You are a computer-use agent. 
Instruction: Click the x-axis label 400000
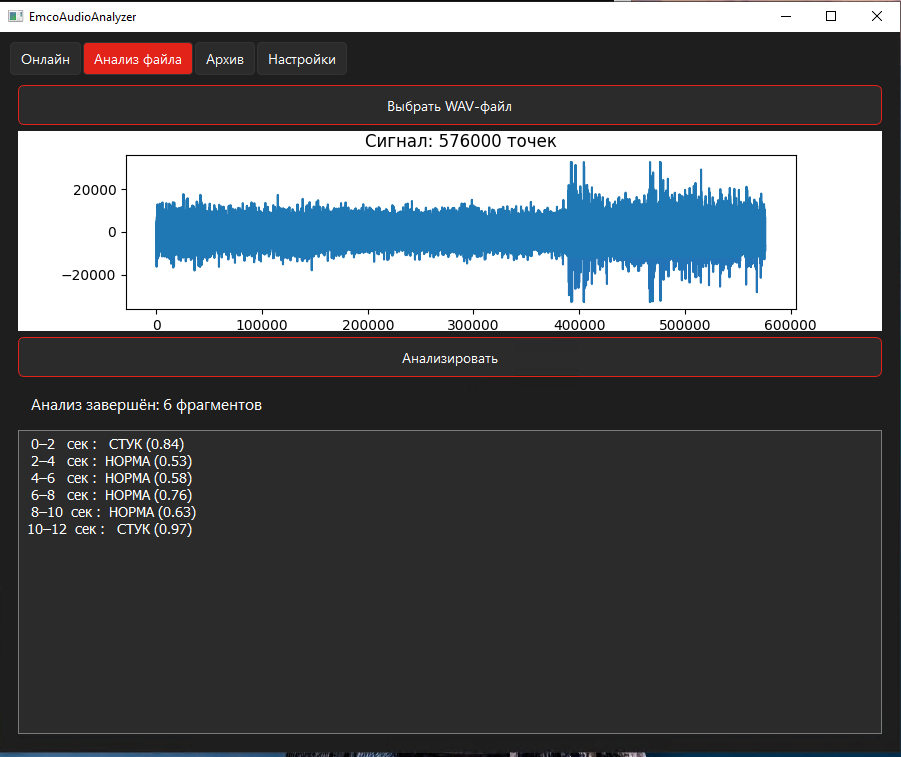click(x=579, y=325)
